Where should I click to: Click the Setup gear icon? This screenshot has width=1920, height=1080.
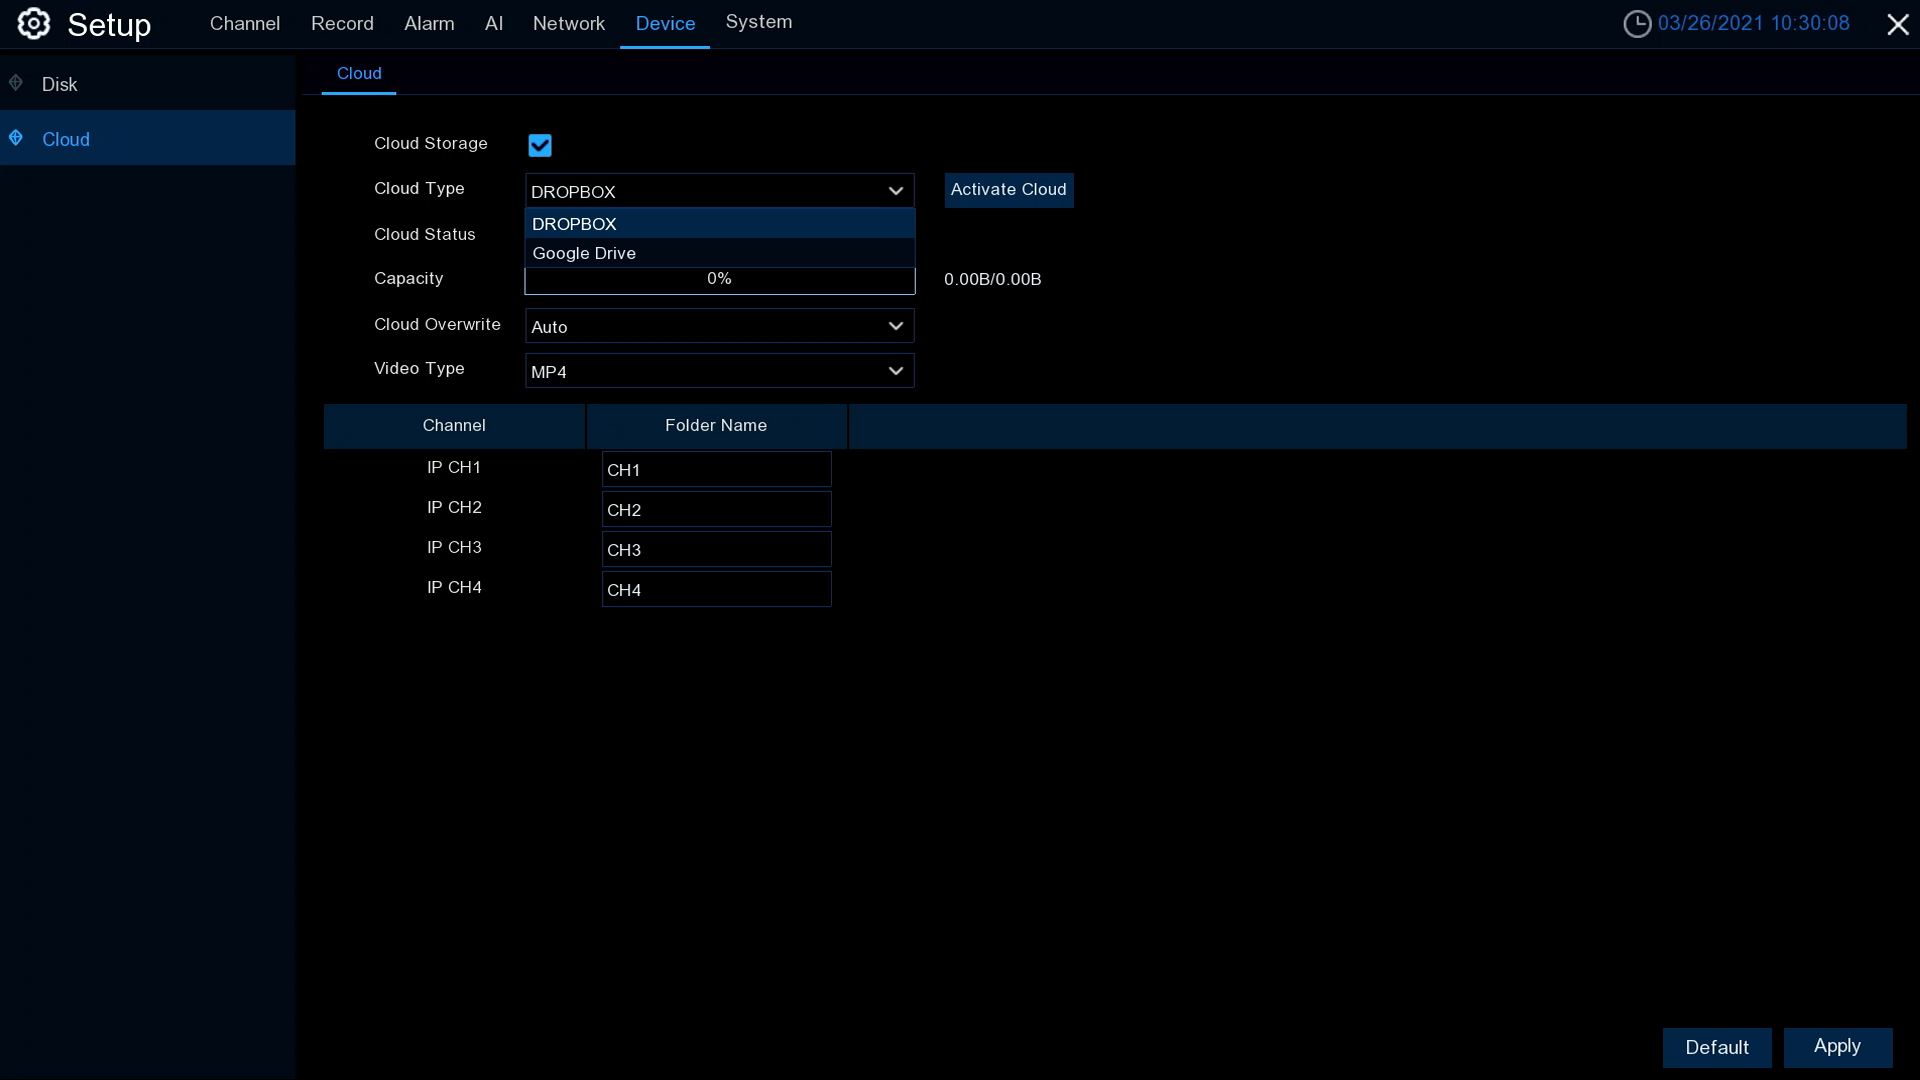coord(33,24)
